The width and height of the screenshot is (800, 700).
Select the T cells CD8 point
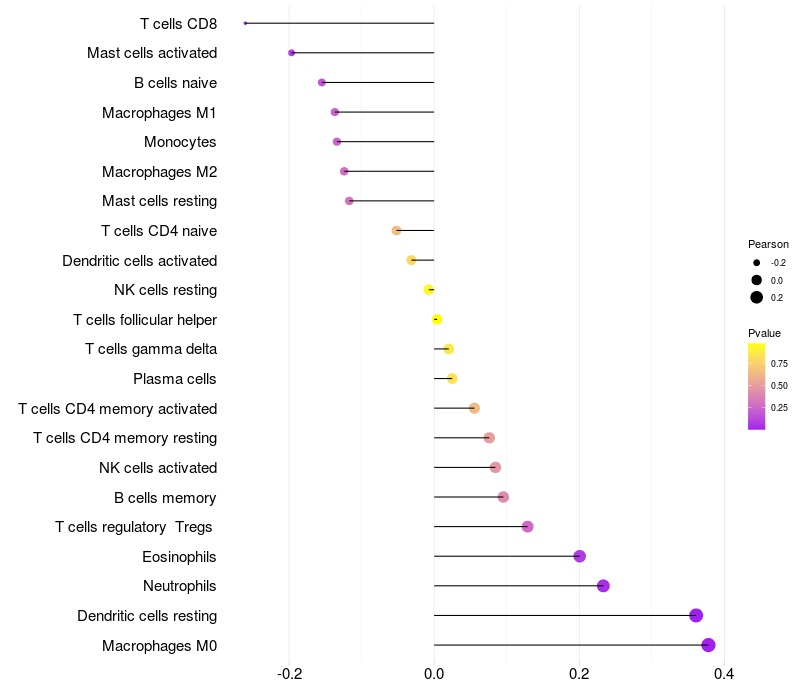tap(245, 23)
